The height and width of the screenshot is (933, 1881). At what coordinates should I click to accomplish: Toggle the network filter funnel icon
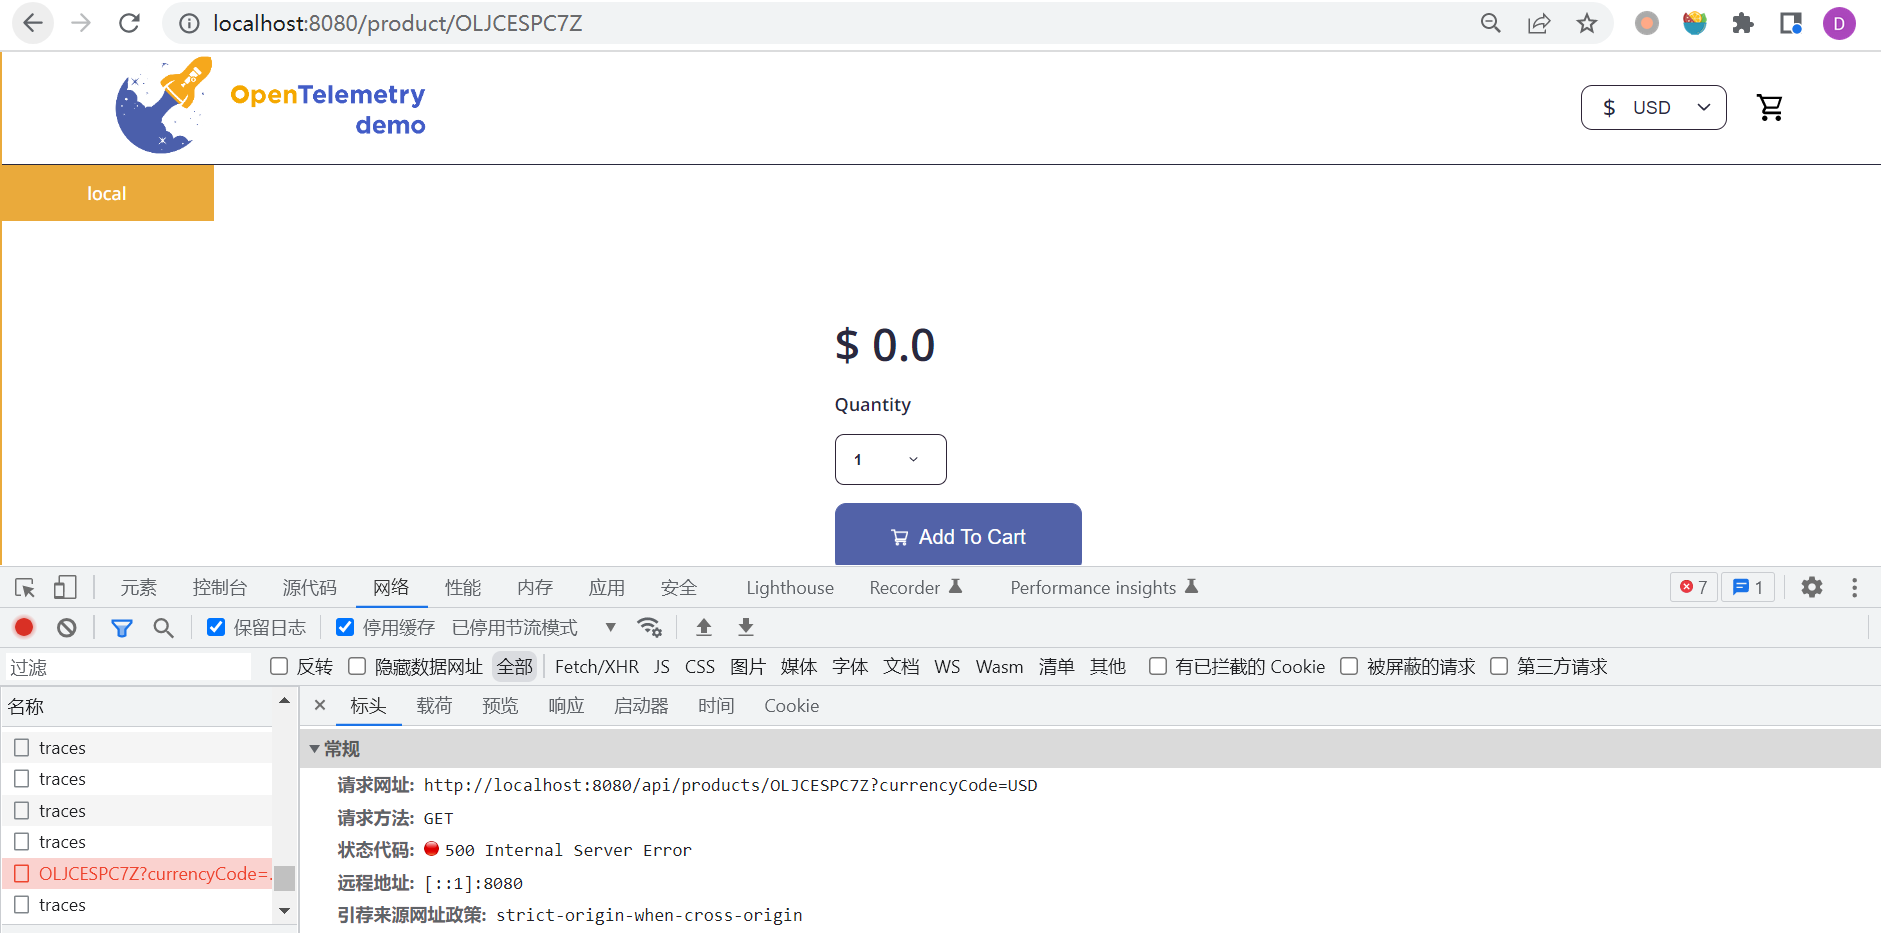[x=122, y=627]
